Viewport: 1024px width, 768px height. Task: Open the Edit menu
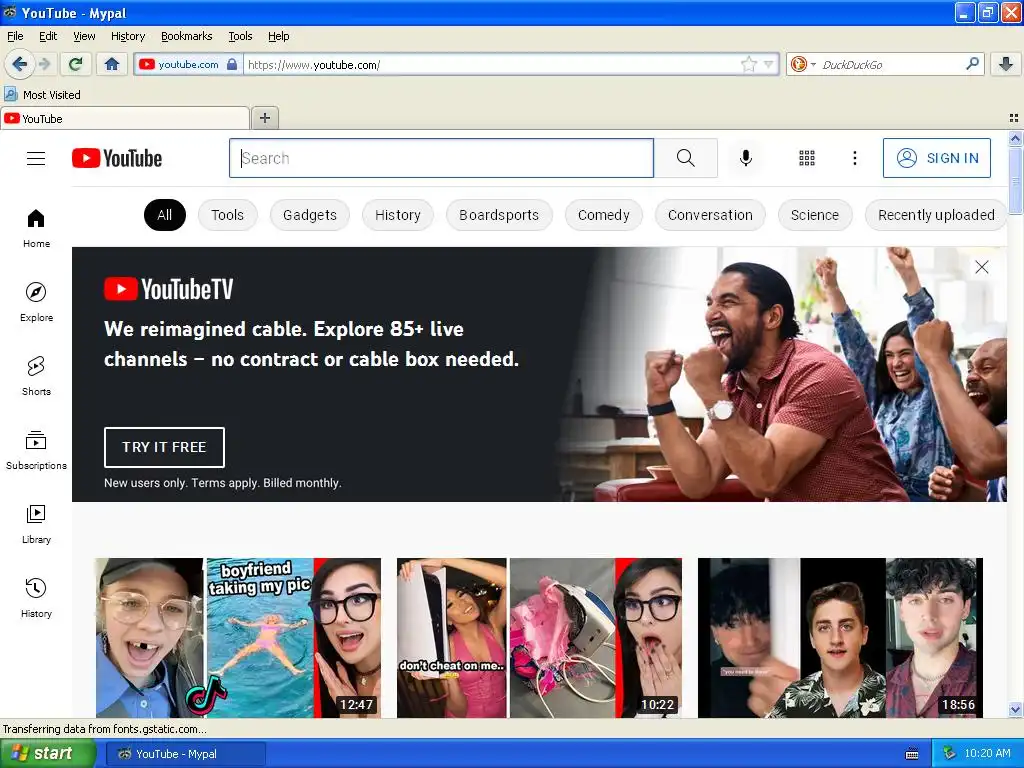48,36
